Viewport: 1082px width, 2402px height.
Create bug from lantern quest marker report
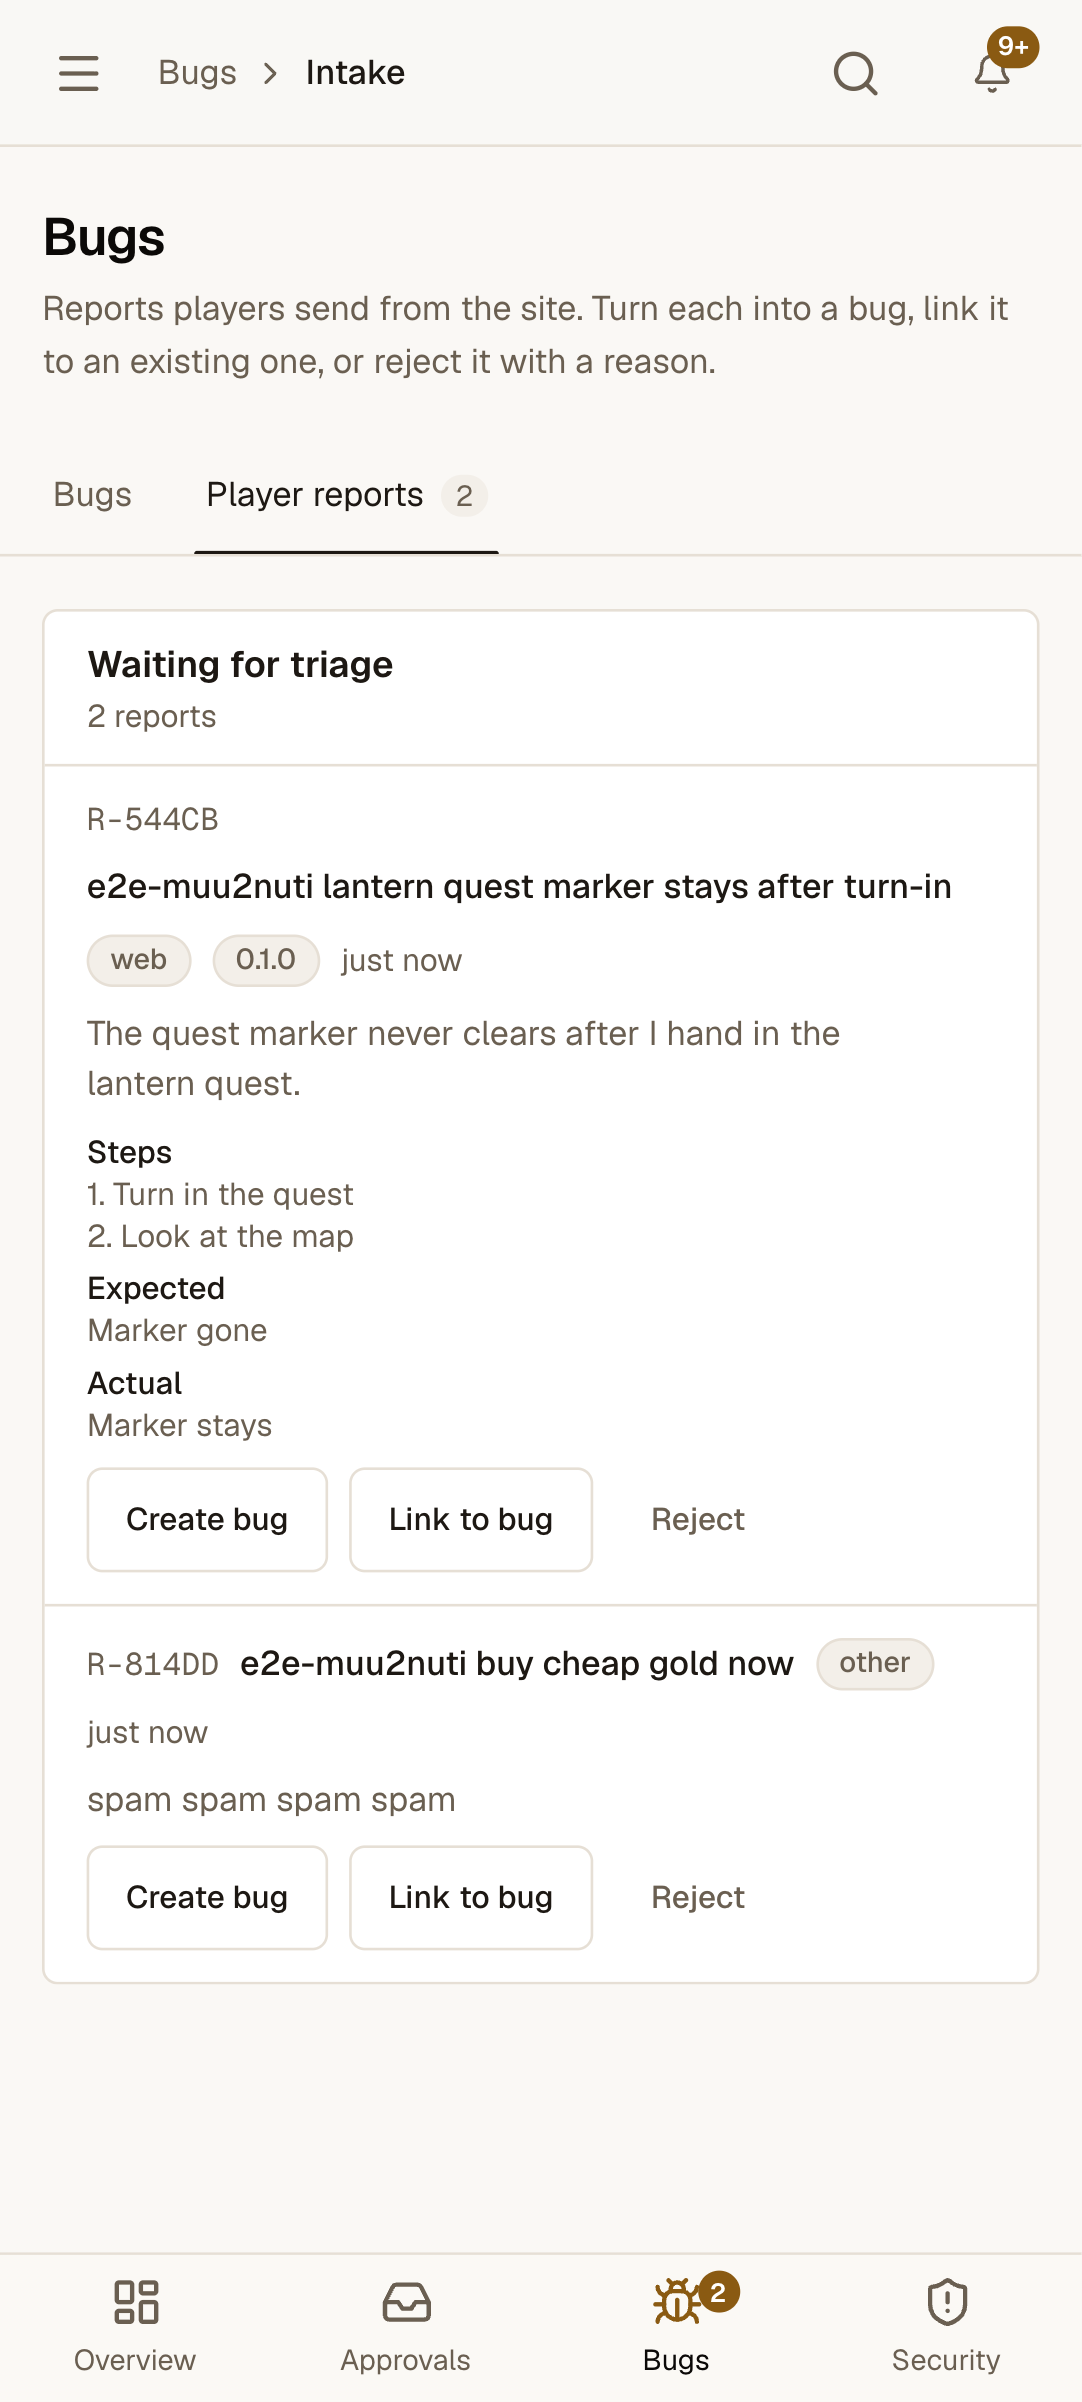point(207,1520)
